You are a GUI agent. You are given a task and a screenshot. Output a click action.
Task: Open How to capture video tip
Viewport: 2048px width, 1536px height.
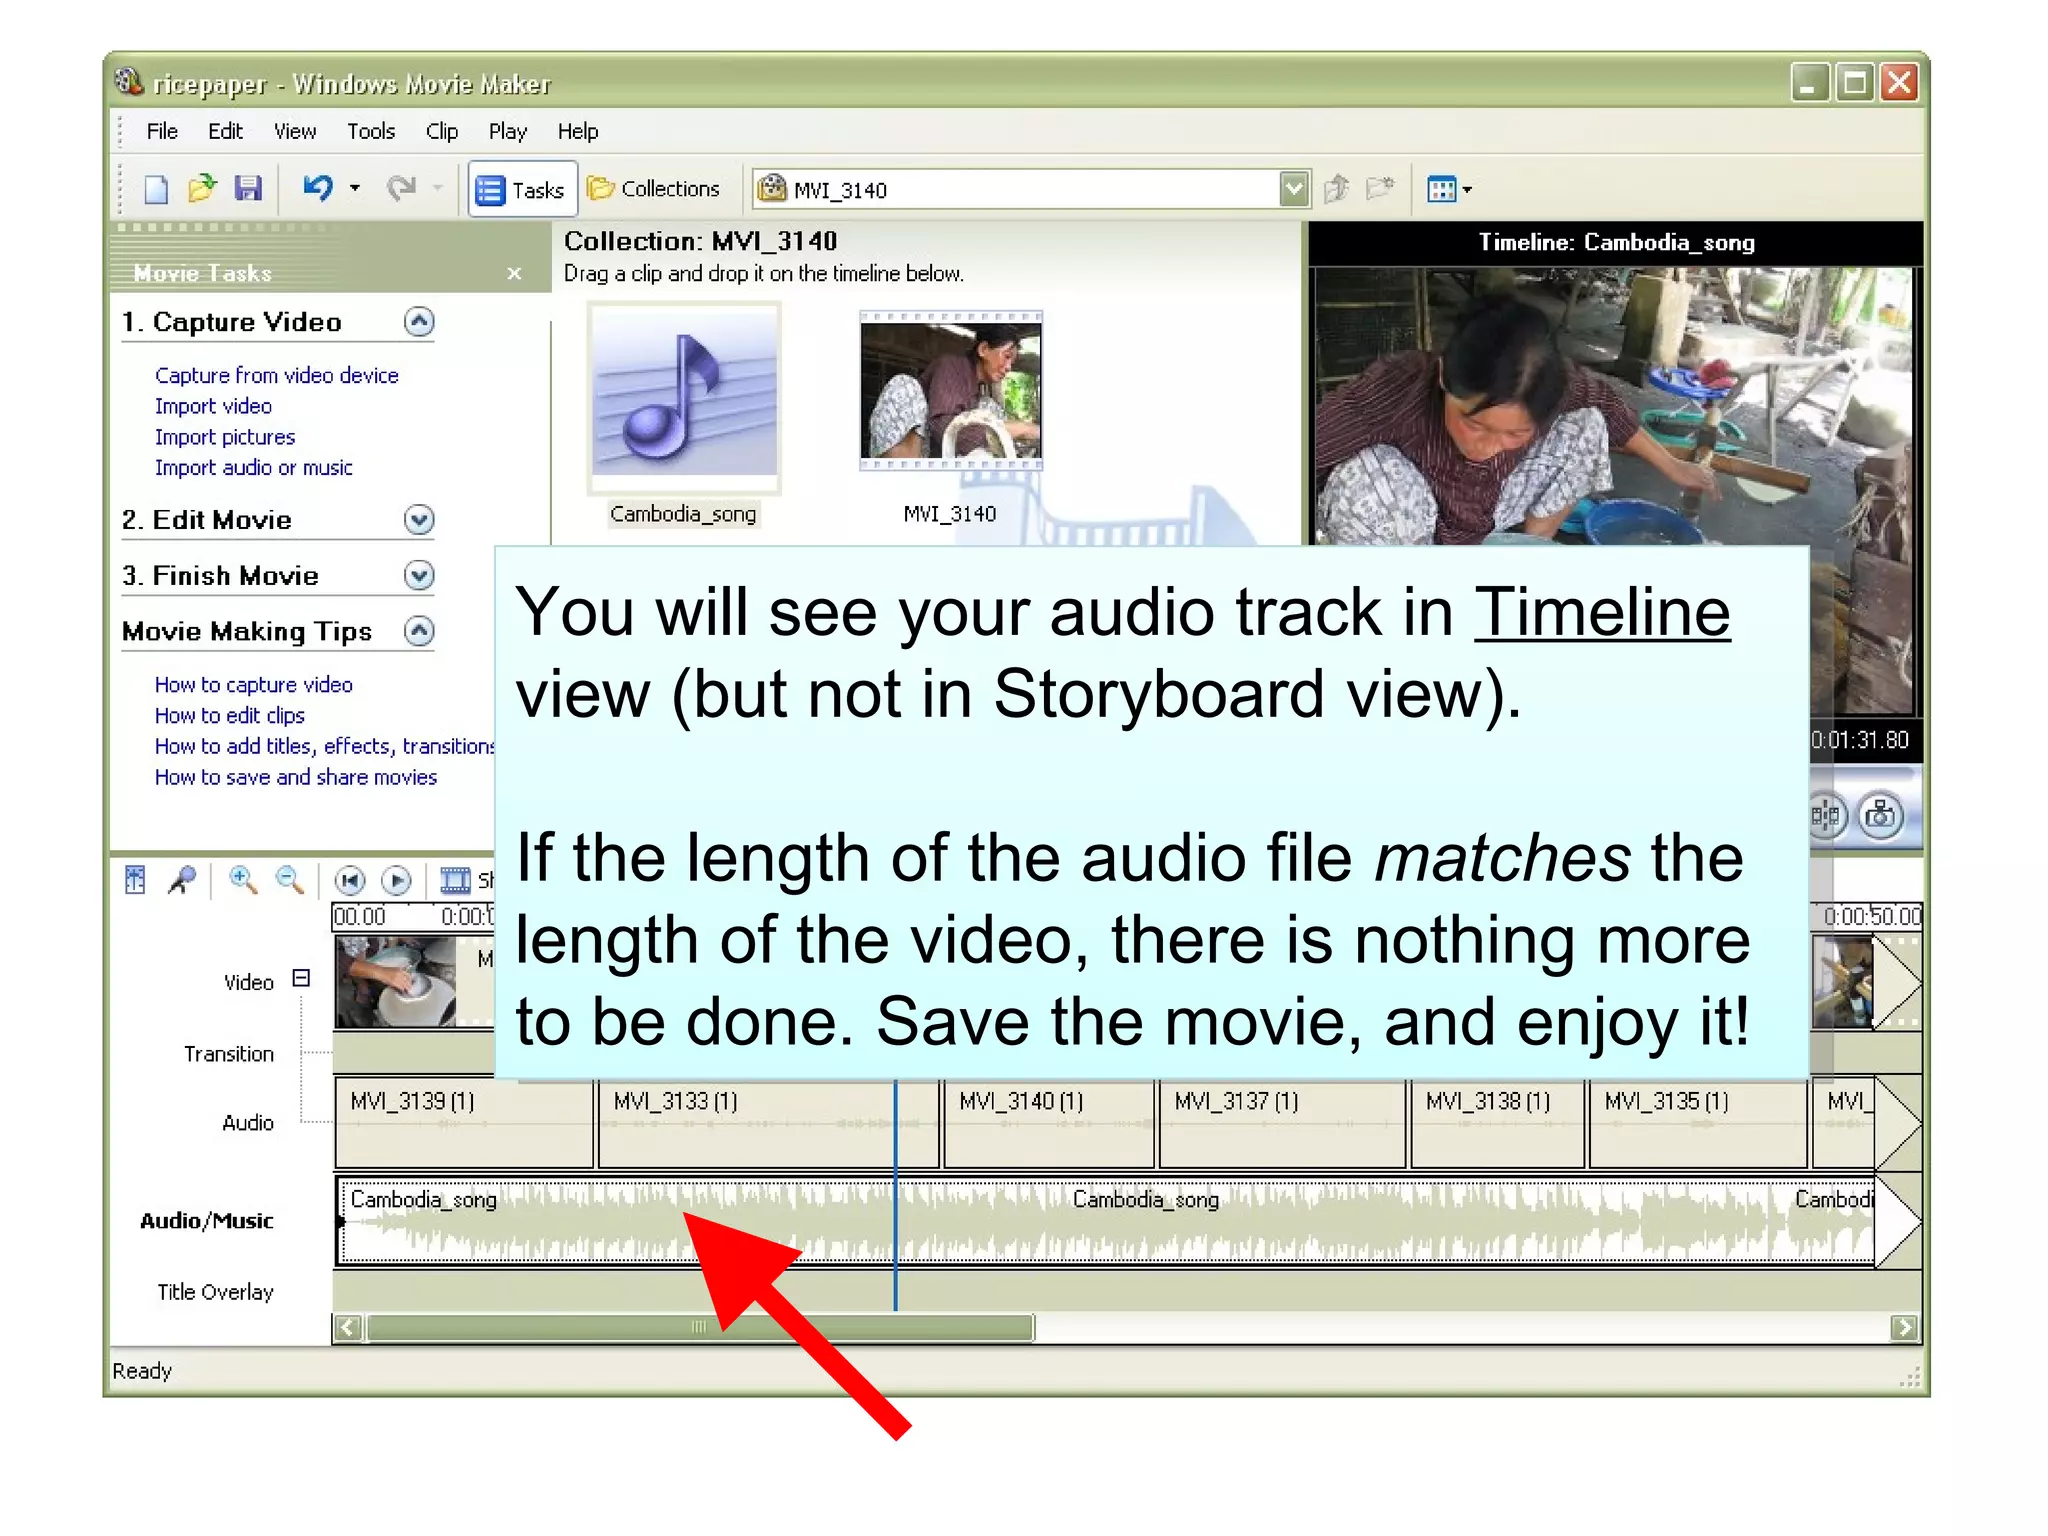(254, 685)
